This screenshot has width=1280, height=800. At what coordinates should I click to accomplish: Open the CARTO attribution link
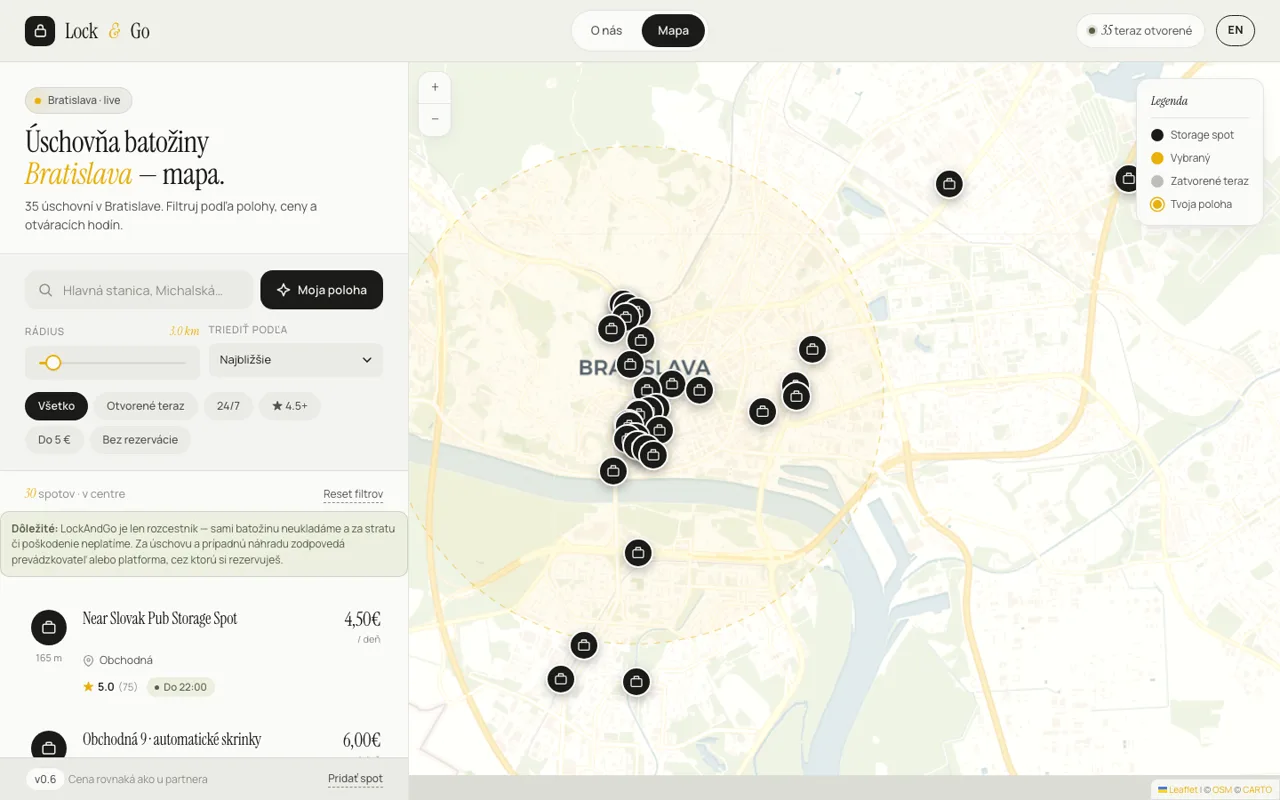tap(1257, 790)
